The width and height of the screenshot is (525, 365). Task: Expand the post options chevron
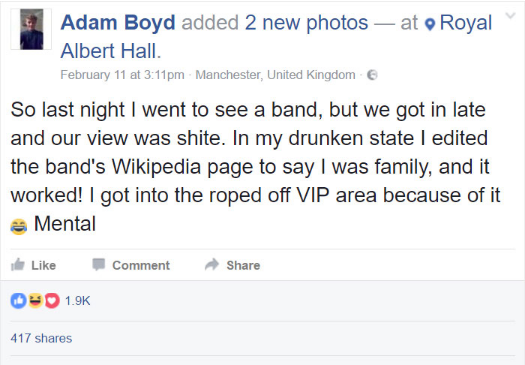(510, 15)
